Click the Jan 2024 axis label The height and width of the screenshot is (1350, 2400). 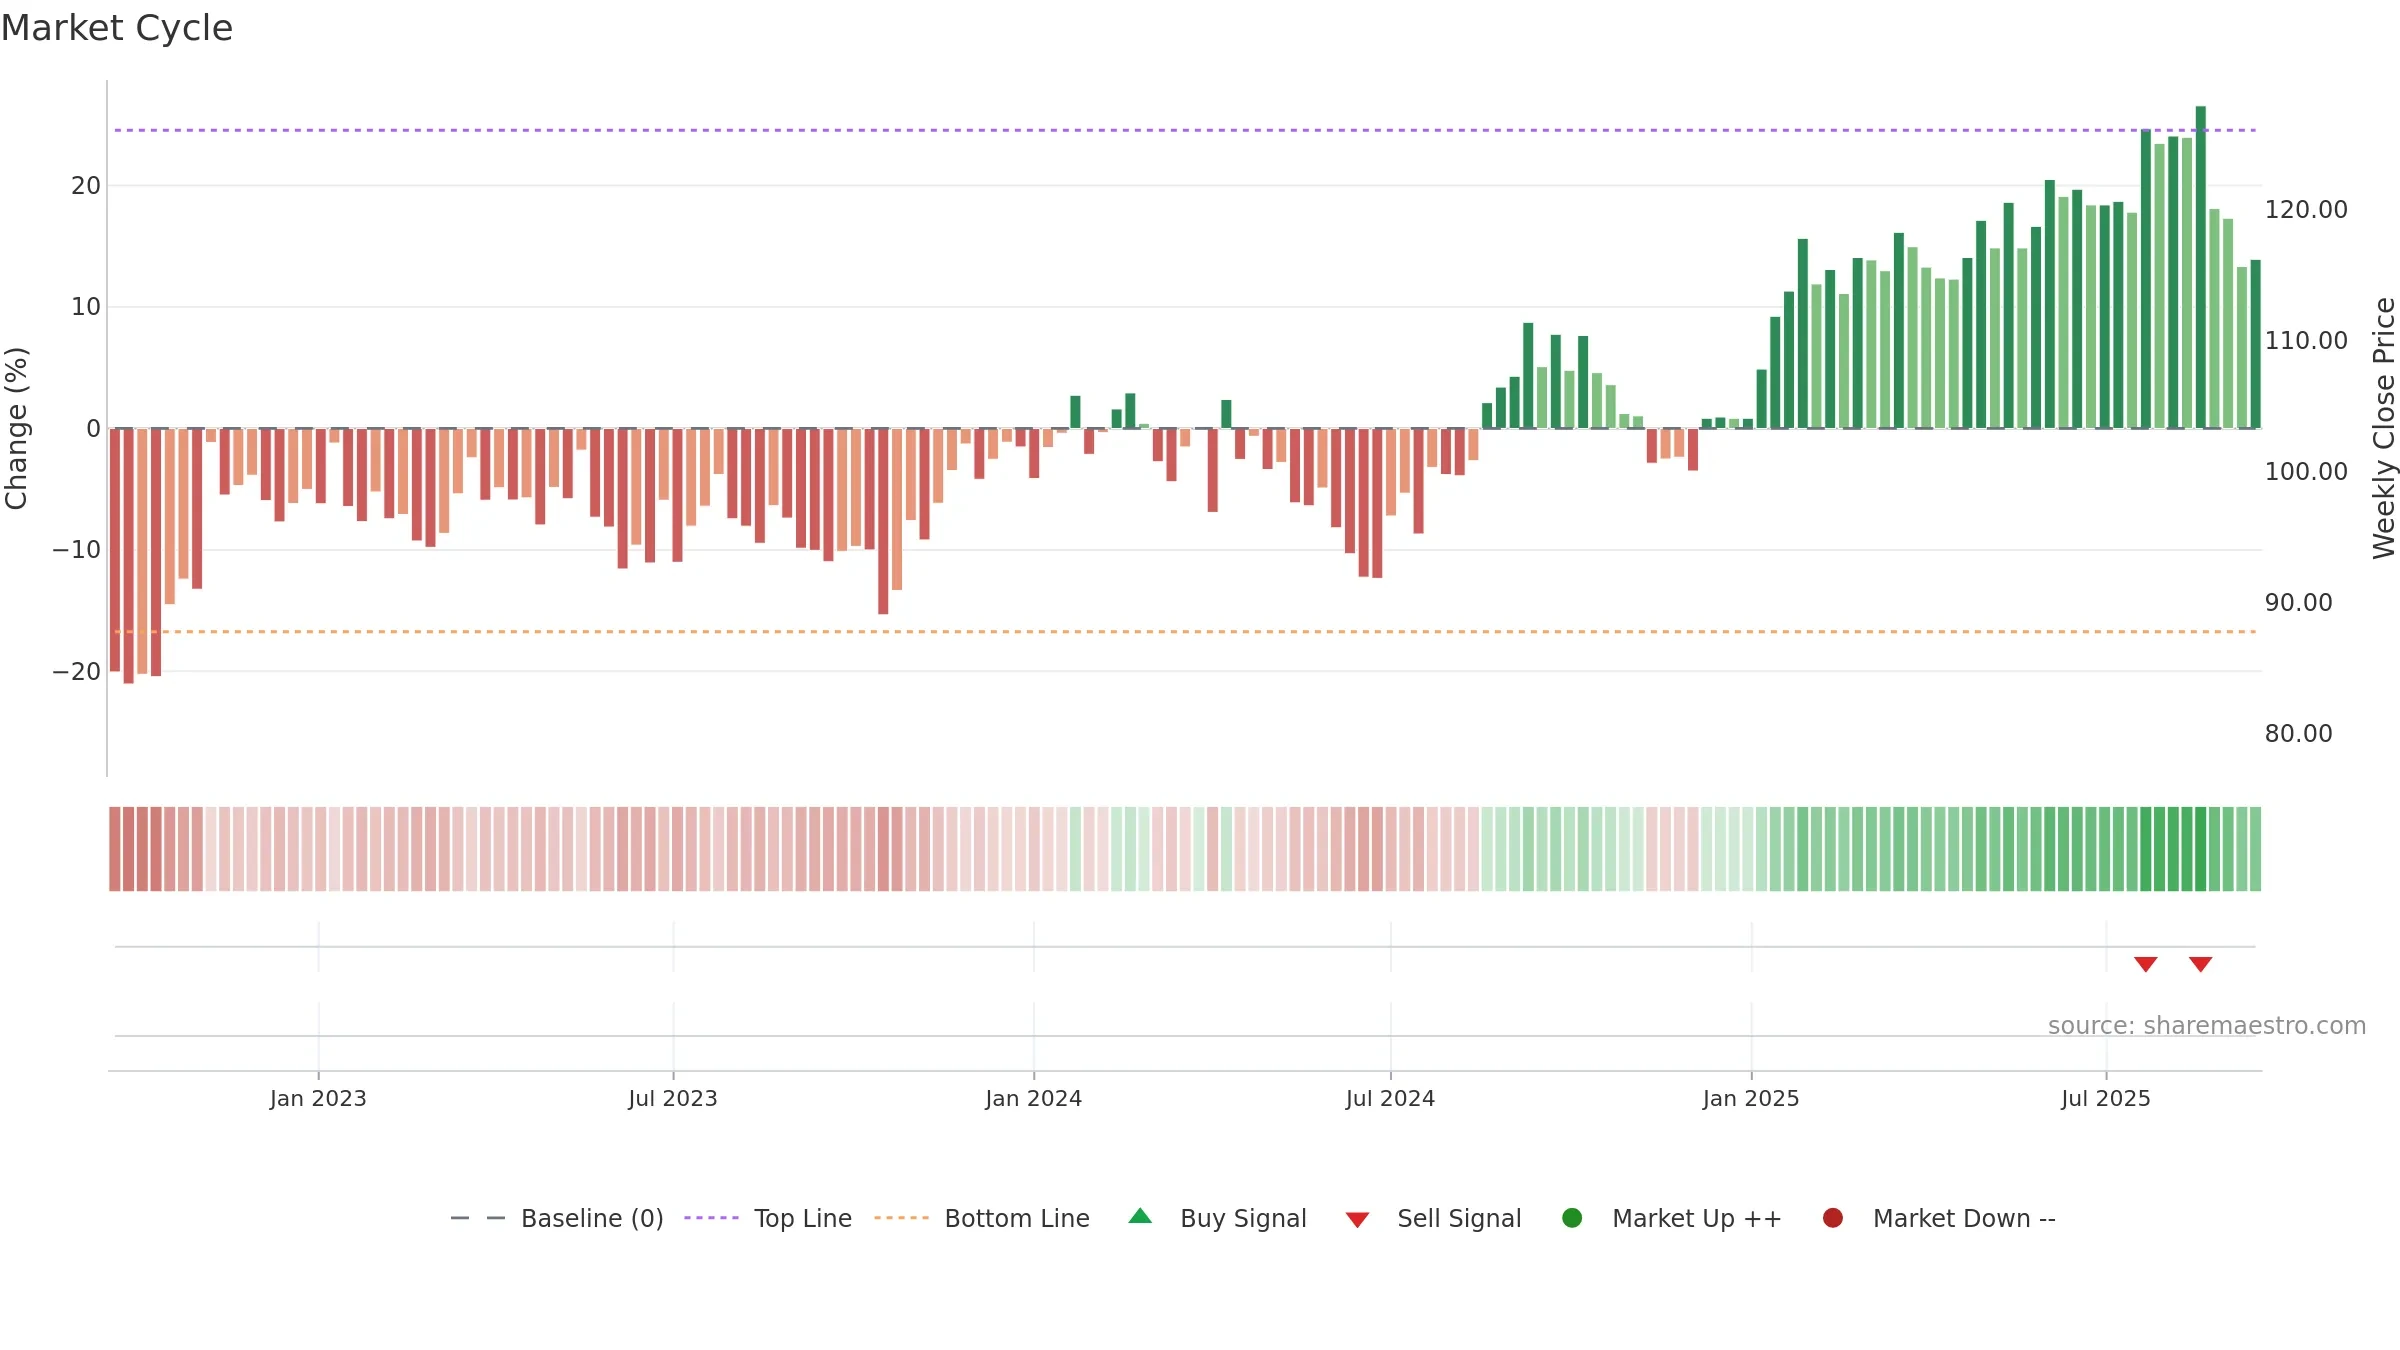coord(1033,1098)
